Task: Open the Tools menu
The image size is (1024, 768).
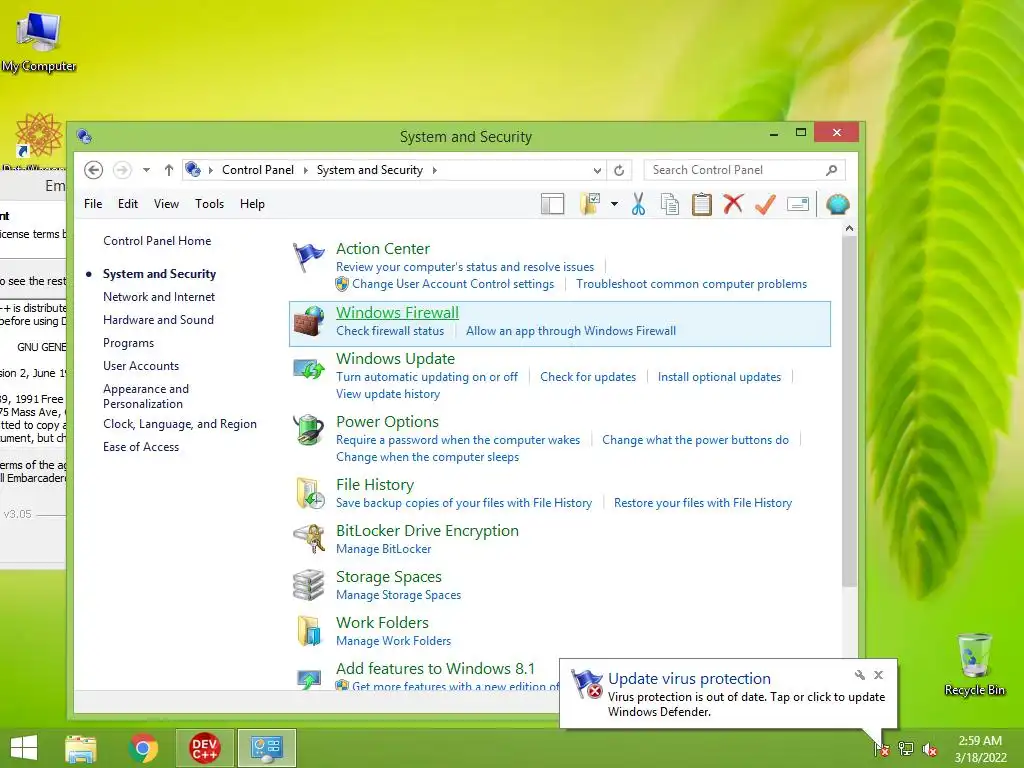Action: [209, 204]
